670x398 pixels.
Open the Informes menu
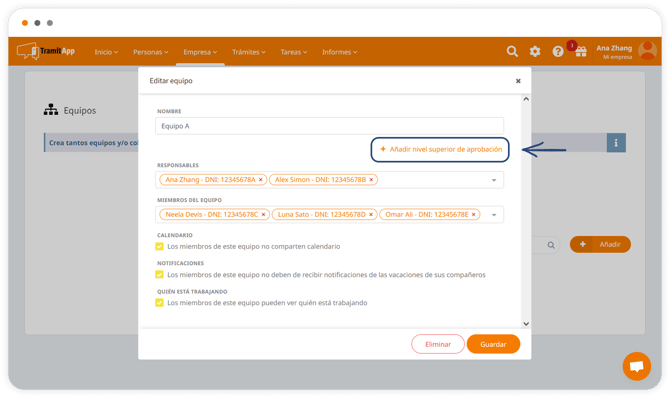tap(339, 52)
